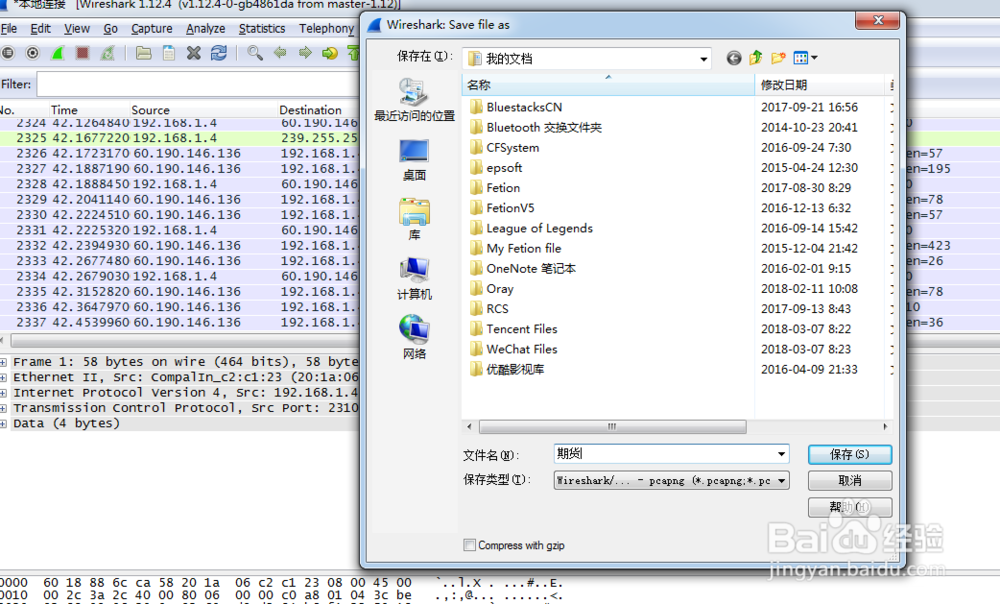The image size is (1000, 604).
Task: Start a new capture with the green fin icon
Action: coord(57,53)
